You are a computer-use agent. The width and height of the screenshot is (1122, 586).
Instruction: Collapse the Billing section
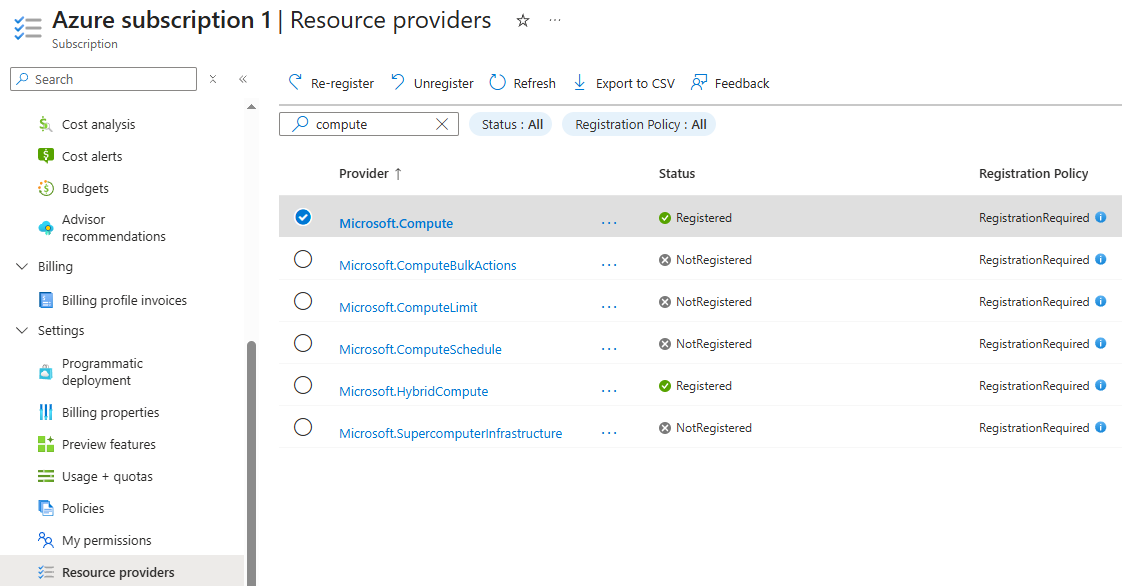click(x=22, y=266)
